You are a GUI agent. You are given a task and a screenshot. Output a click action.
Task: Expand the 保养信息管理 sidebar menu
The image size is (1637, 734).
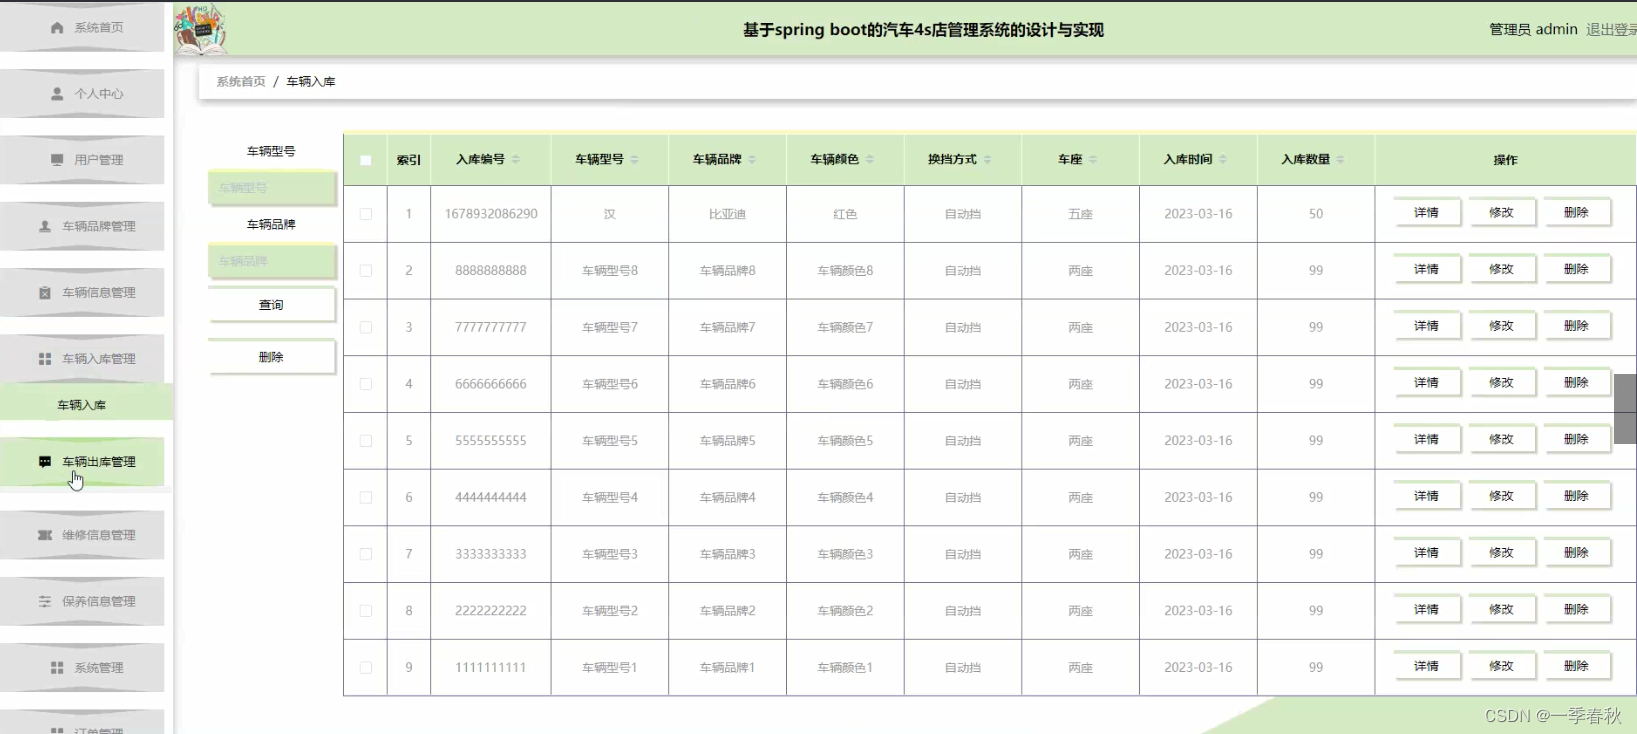82,602
